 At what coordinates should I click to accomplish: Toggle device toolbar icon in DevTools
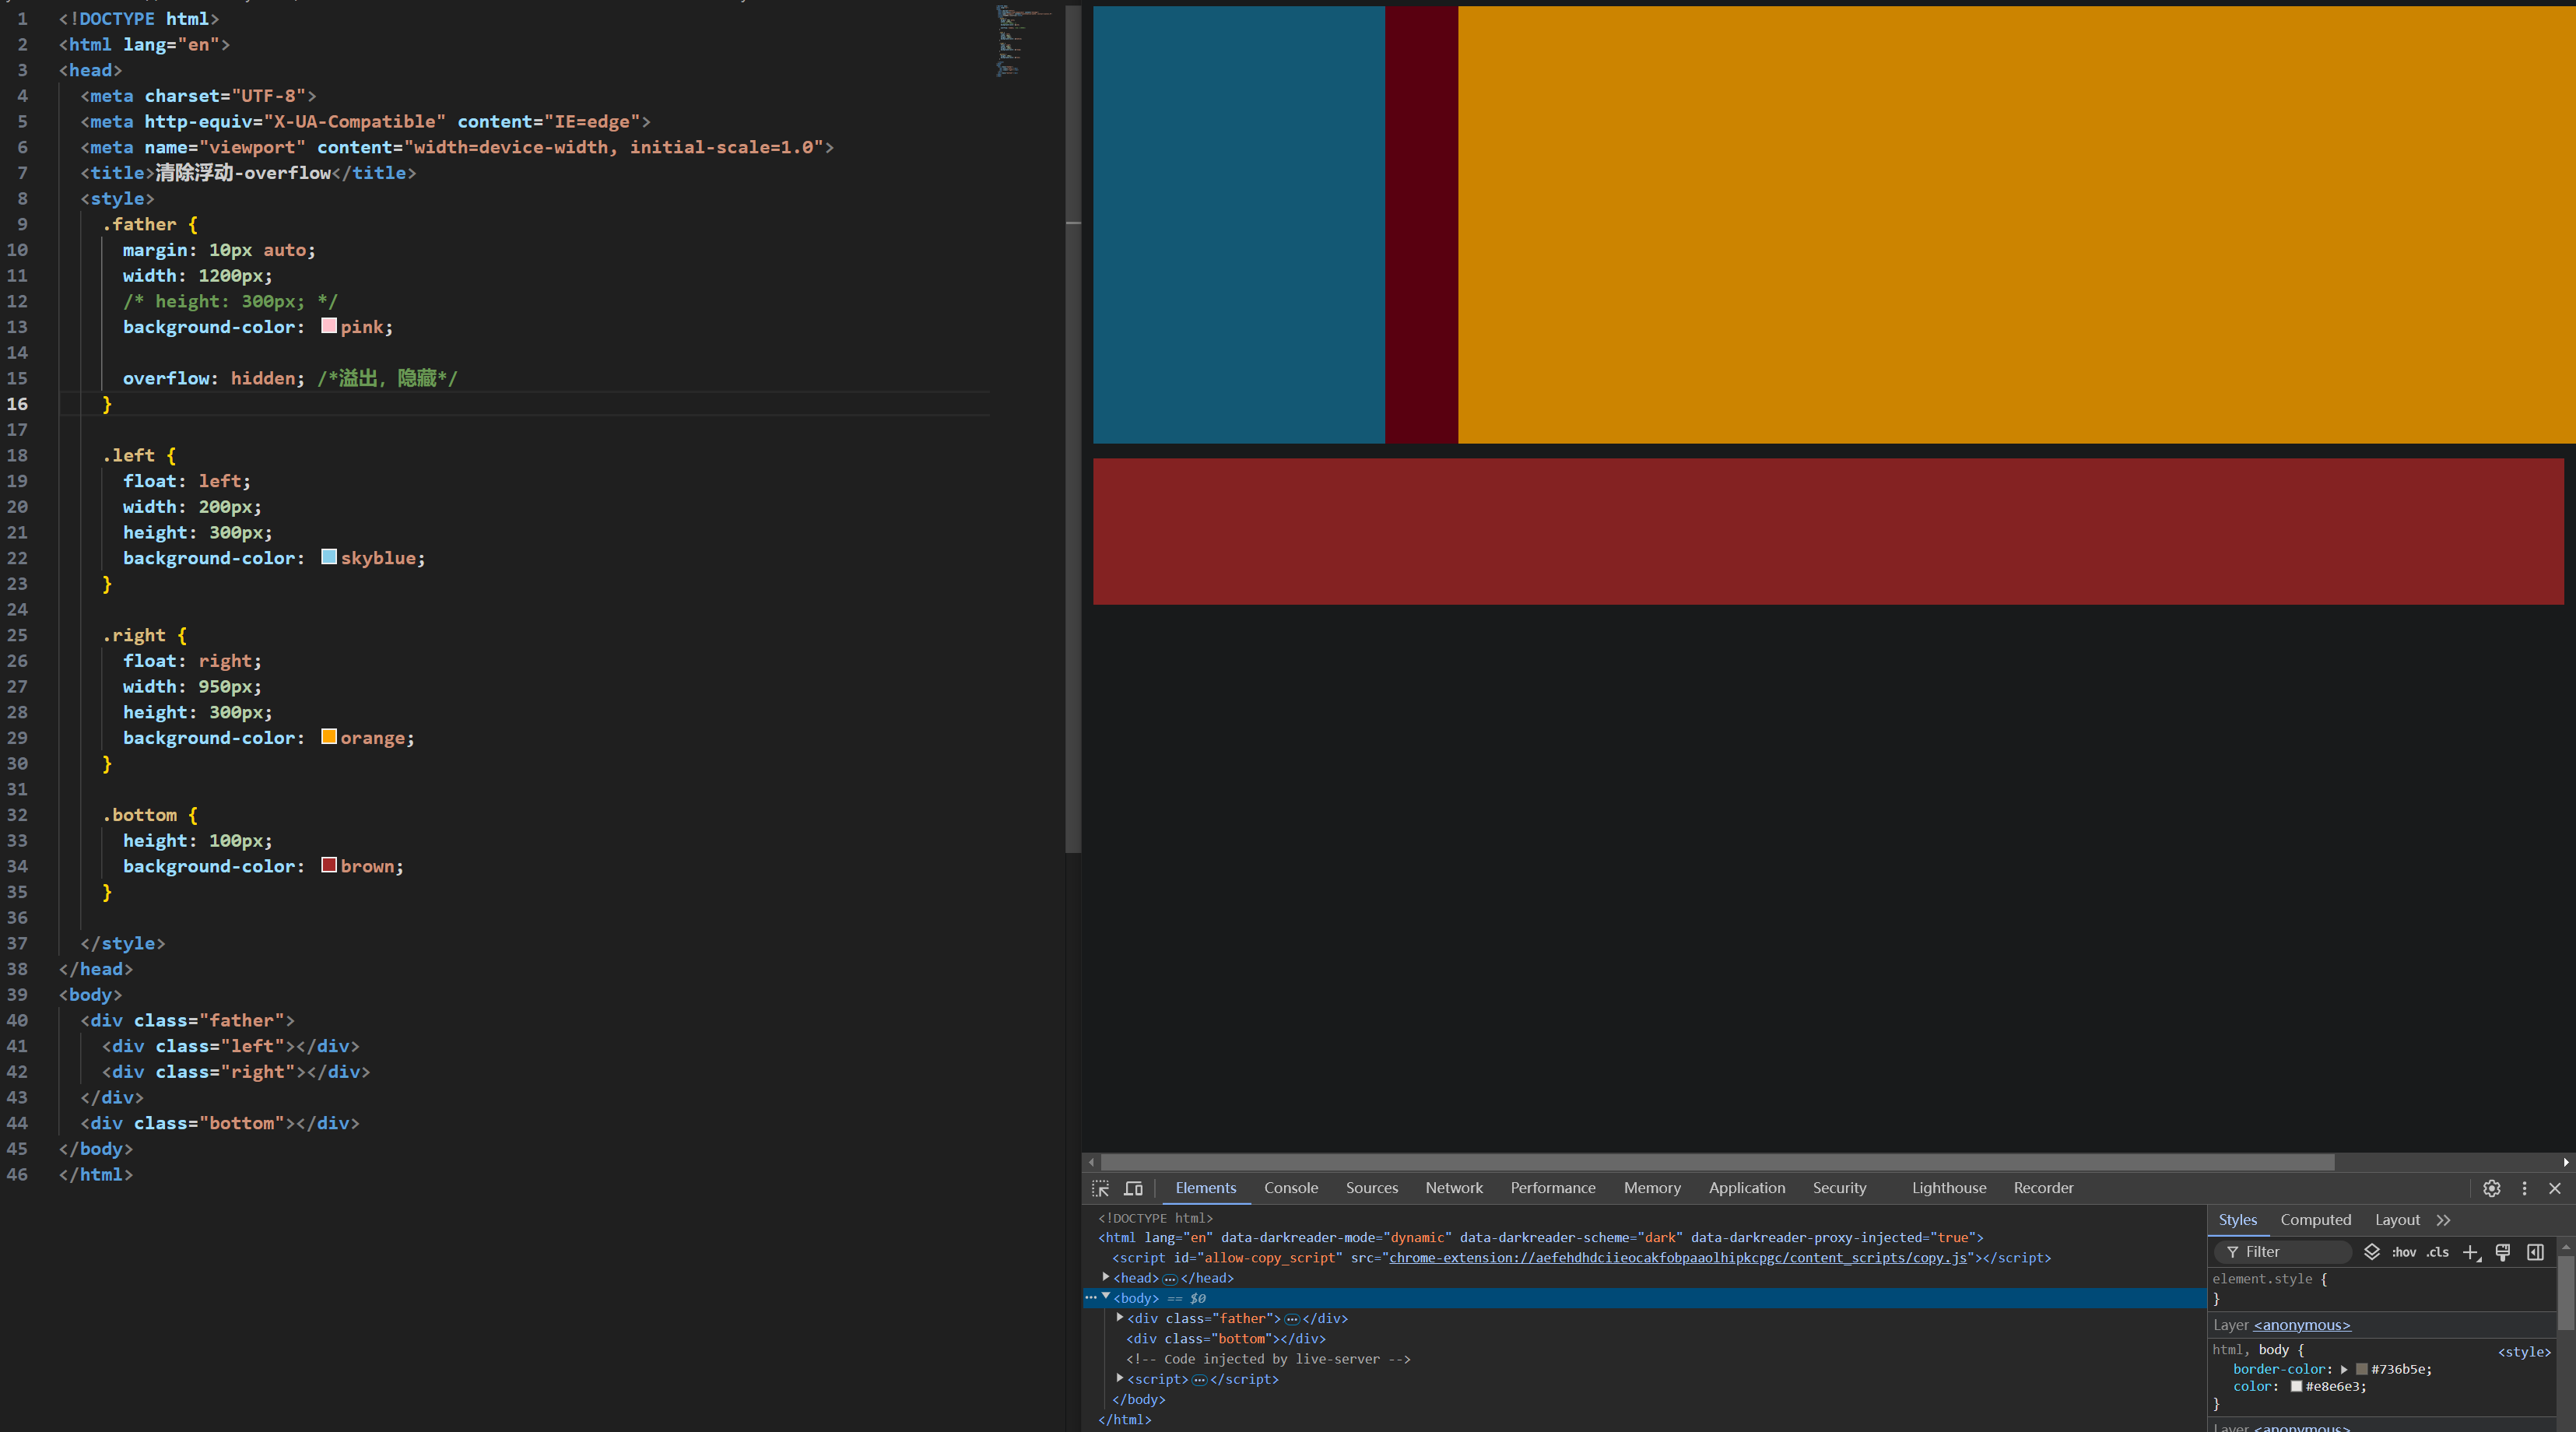click(1133, 1188)
